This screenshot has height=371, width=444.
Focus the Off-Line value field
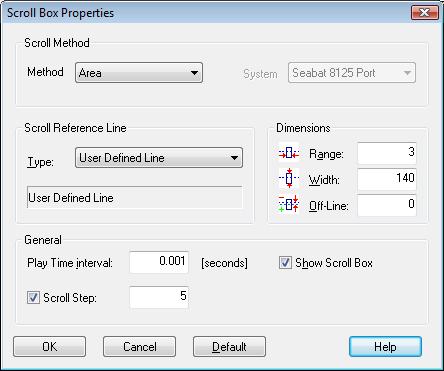coord(387,205)
